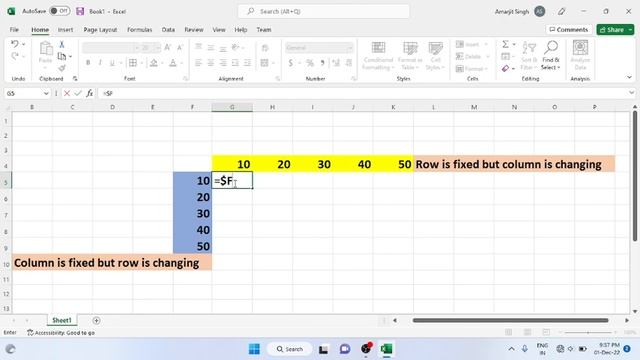This screenshot has width=640, height=360.
Task: Click the Font Color A icon
Action: [x=173, y=62]
